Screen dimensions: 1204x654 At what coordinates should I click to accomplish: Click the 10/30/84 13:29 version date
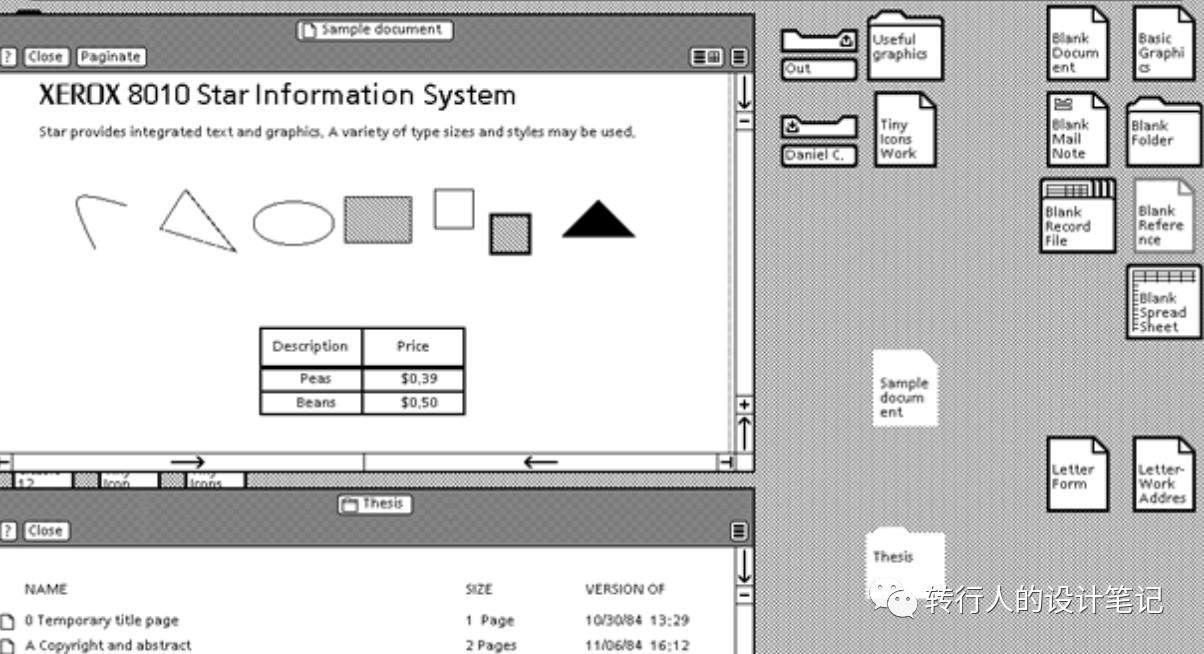coord(637,621)
